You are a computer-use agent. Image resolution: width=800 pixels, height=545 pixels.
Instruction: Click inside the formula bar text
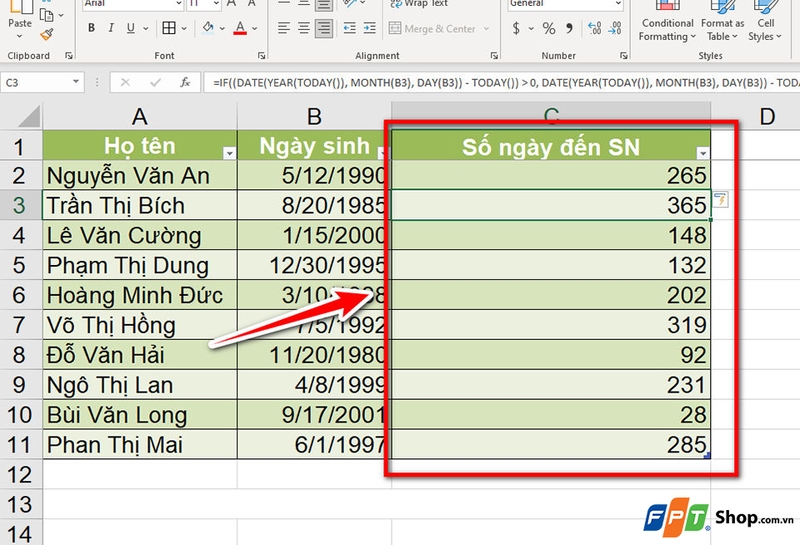502,82
